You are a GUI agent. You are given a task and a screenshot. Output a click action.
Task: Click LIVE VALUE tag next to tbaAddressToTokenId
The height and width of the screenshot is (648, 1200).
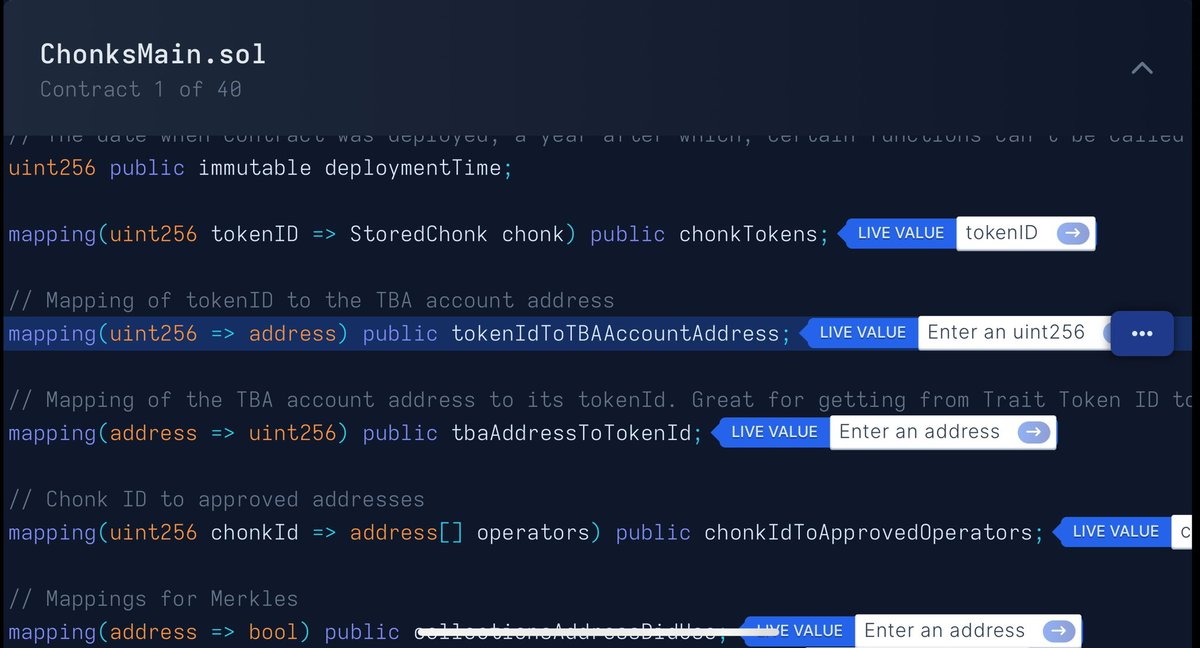click(x=771, y=432)
